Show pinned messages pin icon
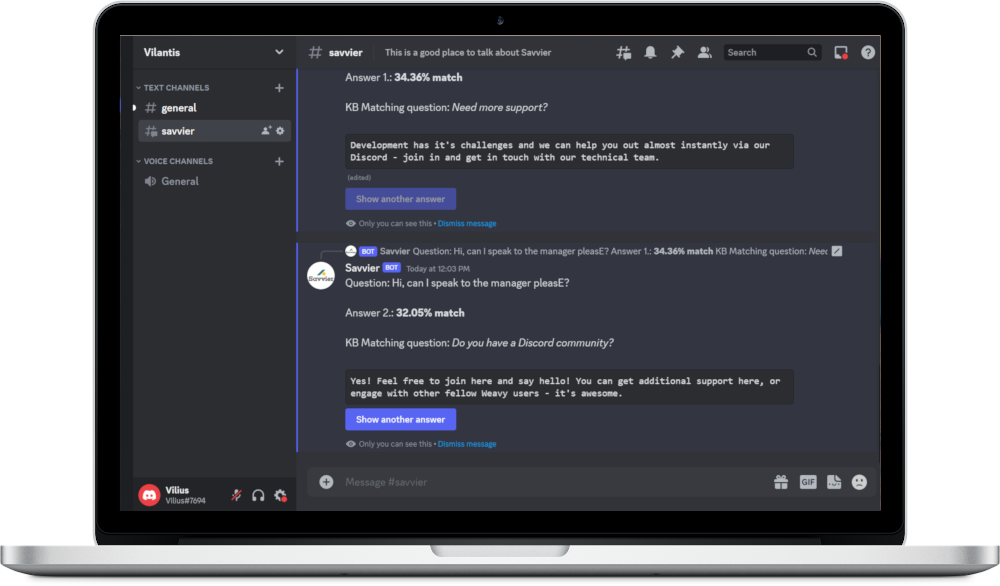 [x=677, y=52]
